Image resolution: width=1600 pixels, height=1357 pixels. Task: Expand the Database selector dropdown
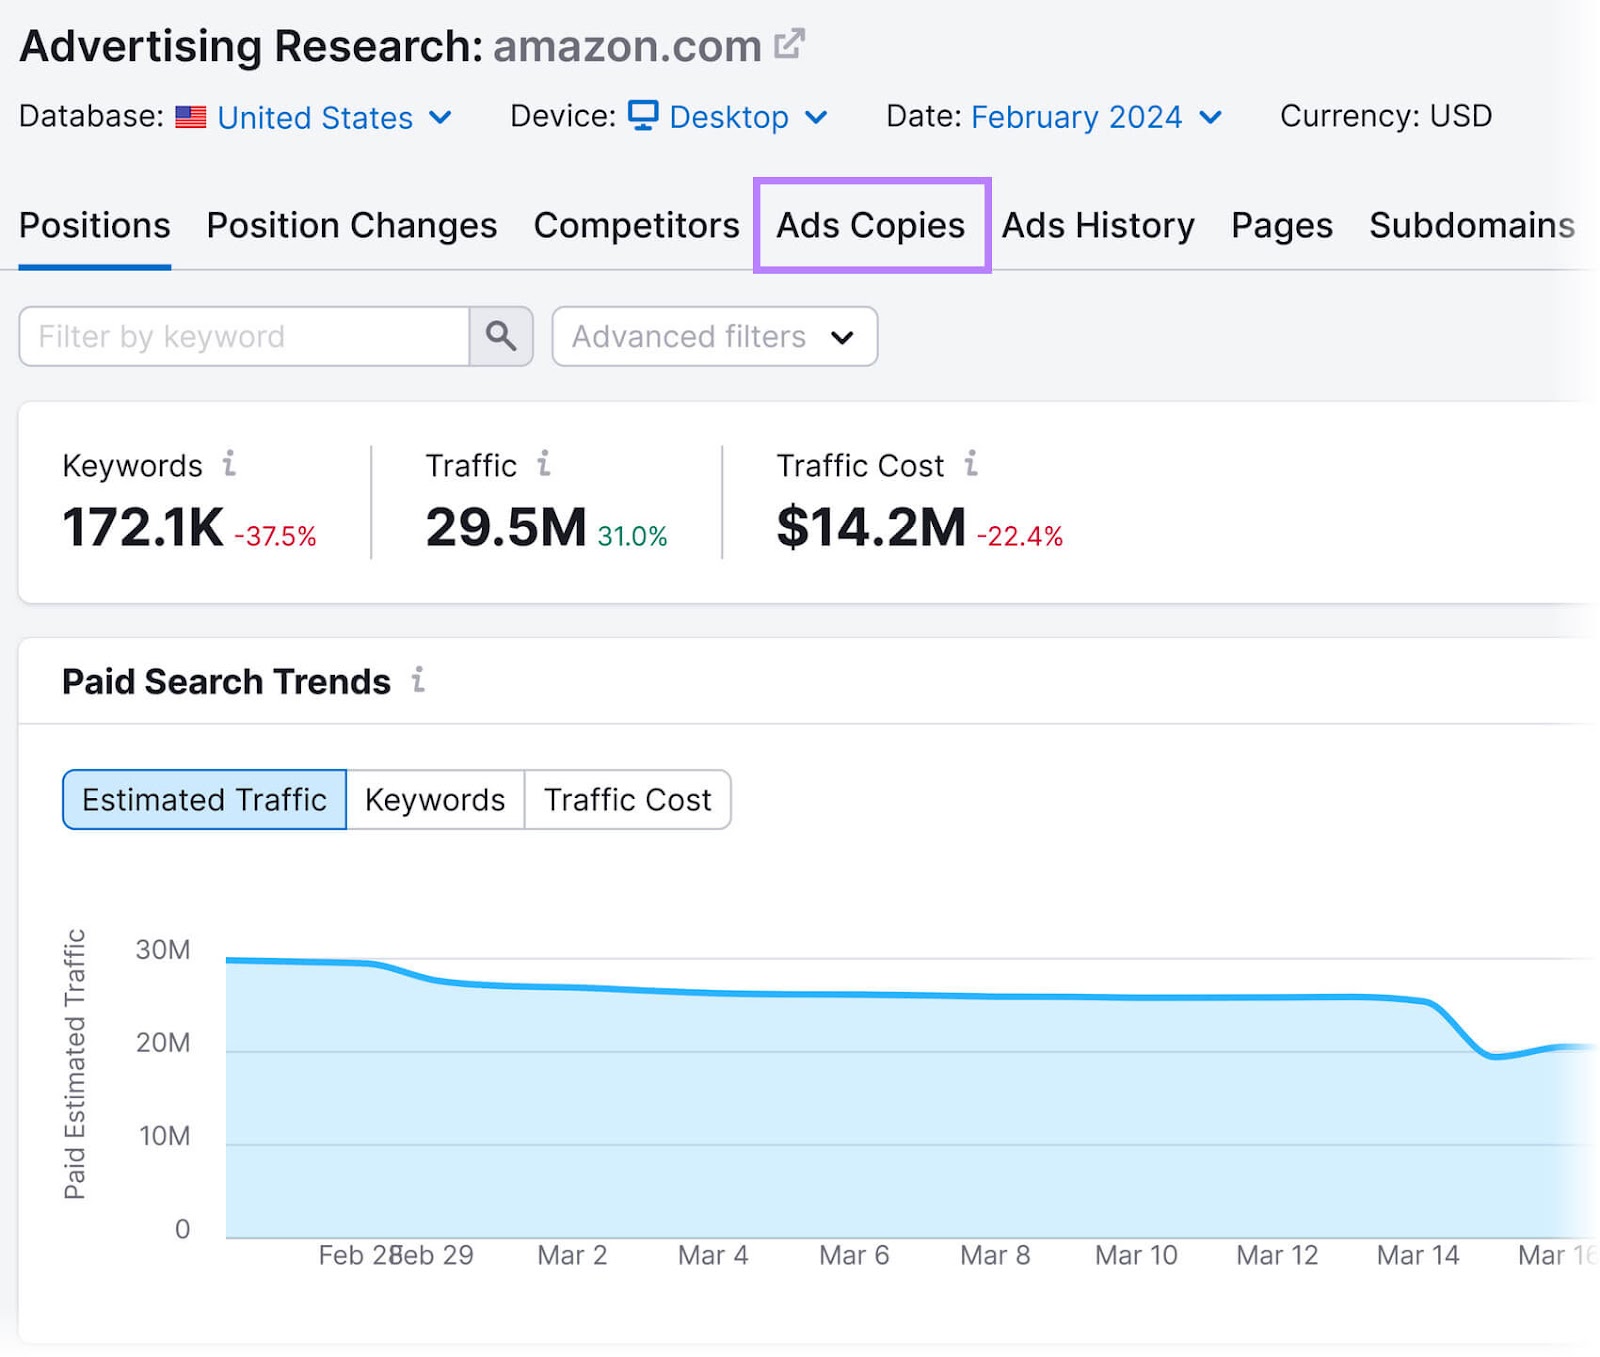(442, 117)
